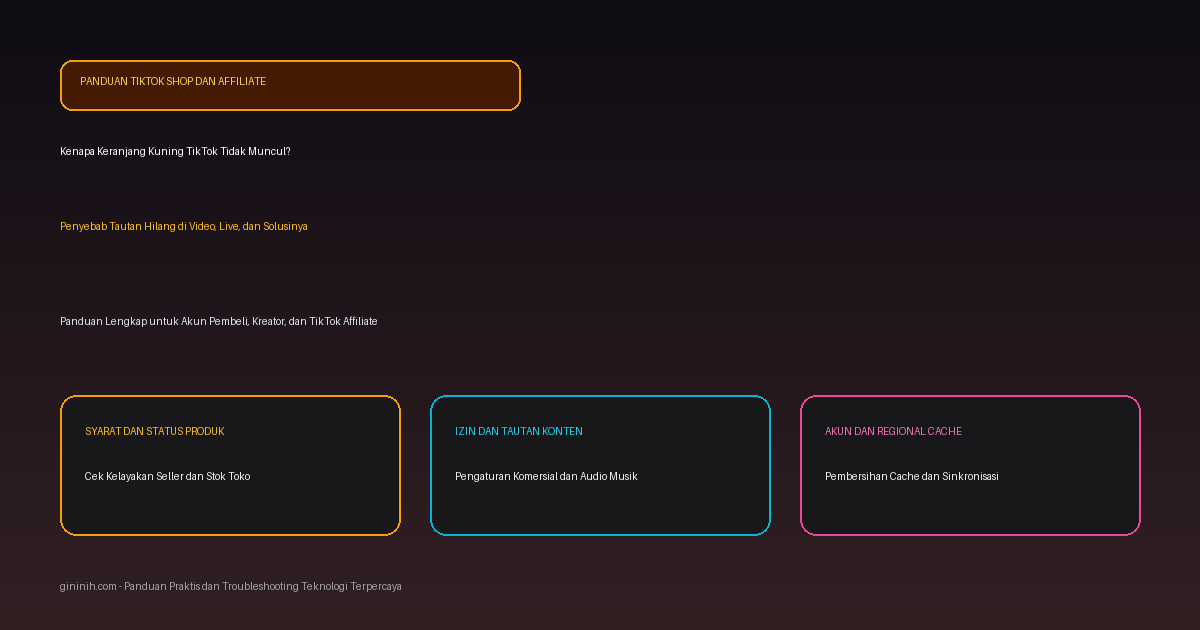This screenshot has width=1200, height=630.
Task: Select the Panduan Lengkap untuk Akun Pembeli line
Action: click(219, 321)
